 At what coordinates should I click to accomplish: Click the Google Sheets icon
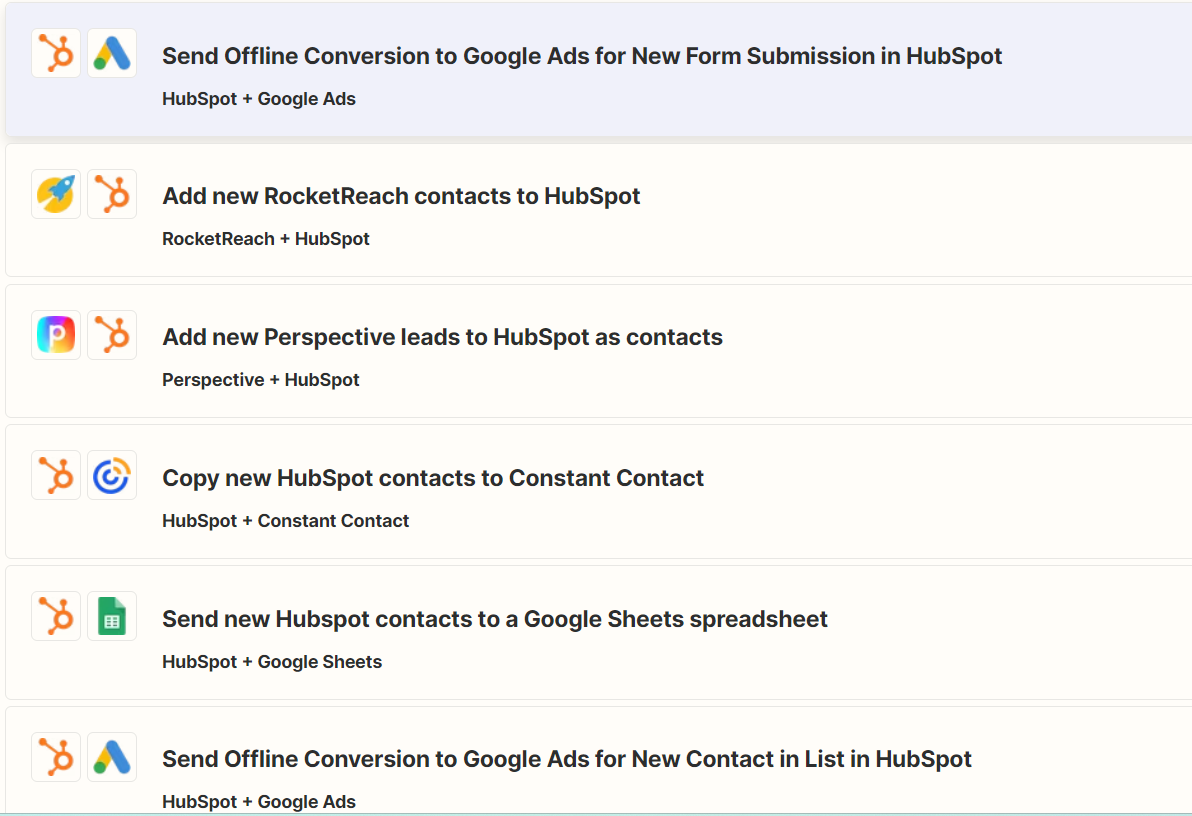coord(112,616)
